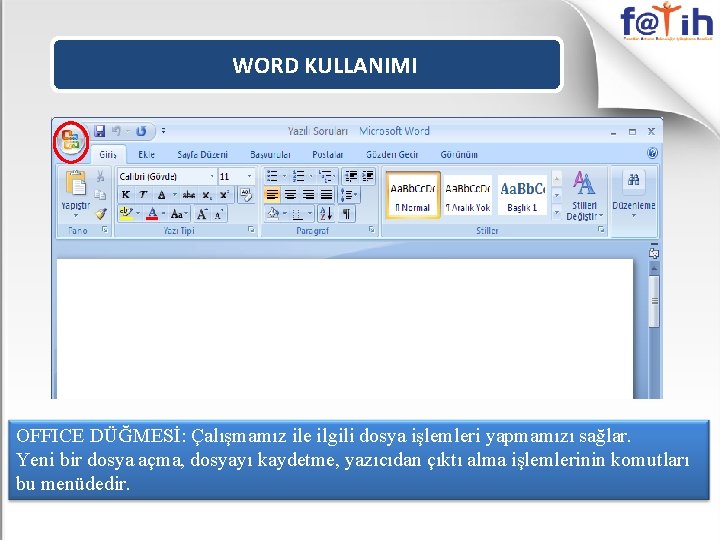Screen dimensions: 720x540
Task: Toggle Bold (K) formatting
Action: pos(126,195)
